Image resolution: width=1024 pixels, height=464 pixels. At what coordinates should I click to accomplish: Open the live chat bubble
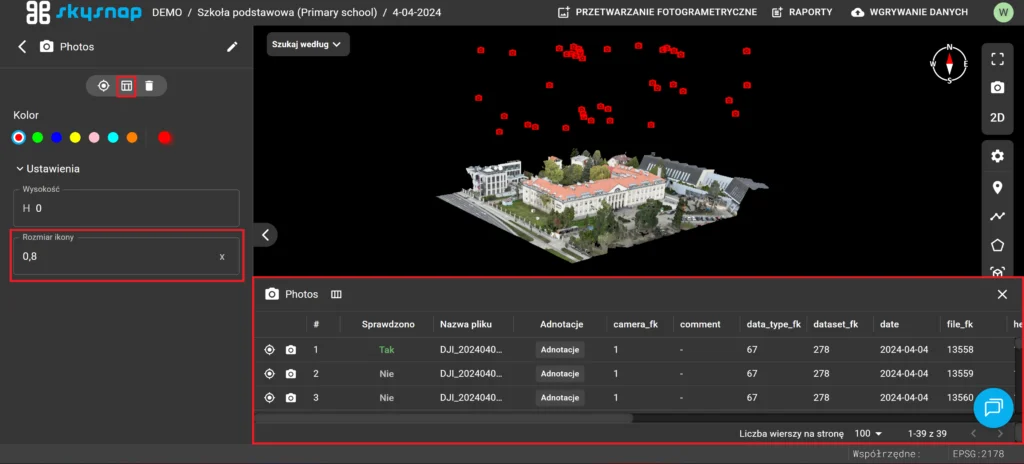993,406
